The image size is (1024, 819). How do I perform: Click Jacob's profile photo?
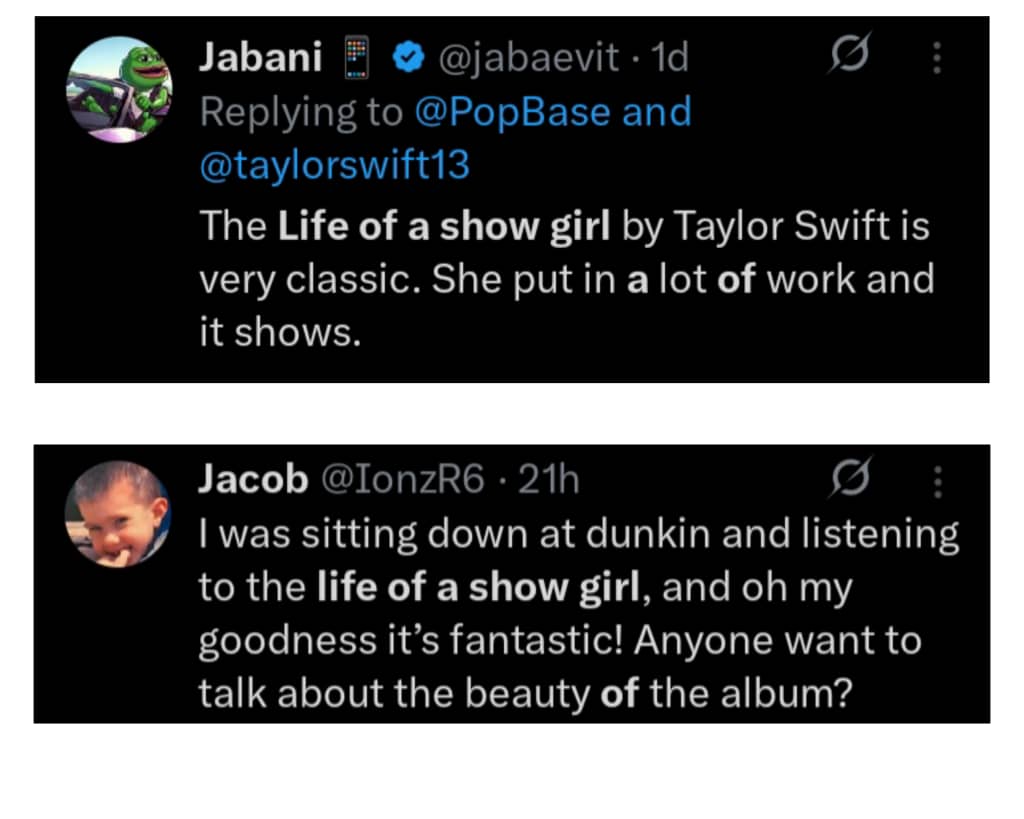point(117,514)
